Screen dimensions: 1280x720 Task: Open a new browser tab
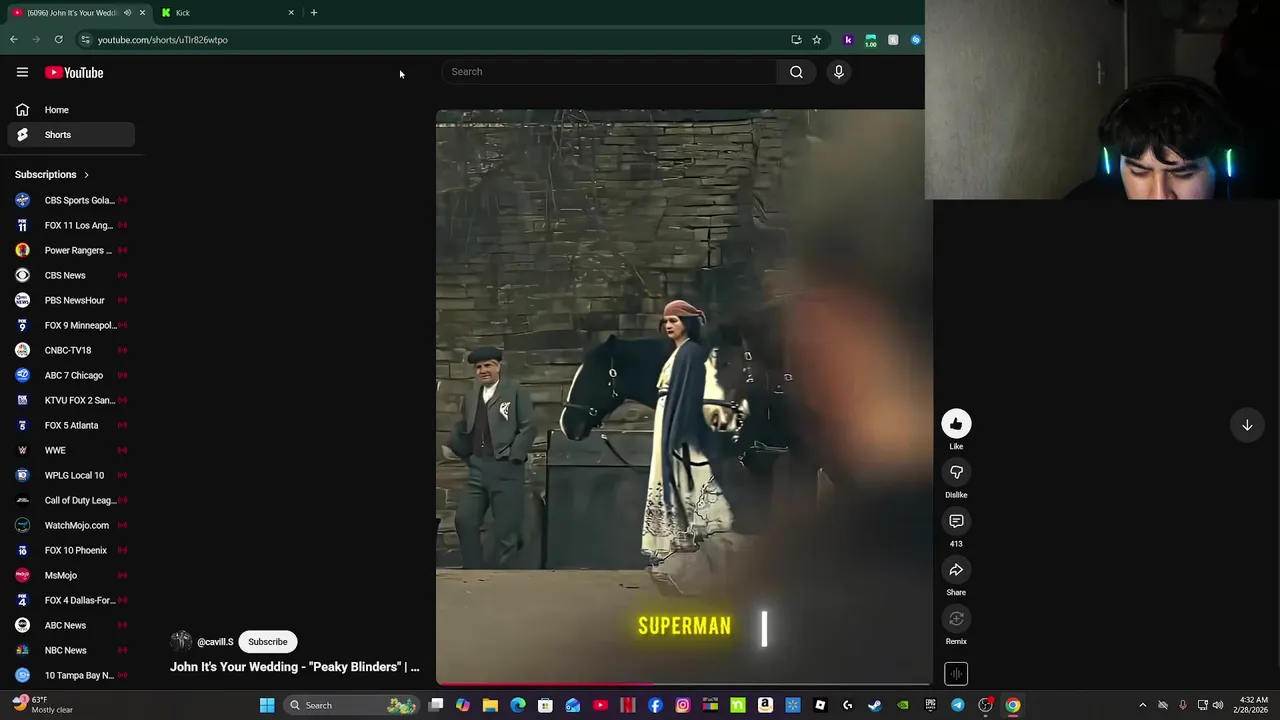(x=314, y=13)
